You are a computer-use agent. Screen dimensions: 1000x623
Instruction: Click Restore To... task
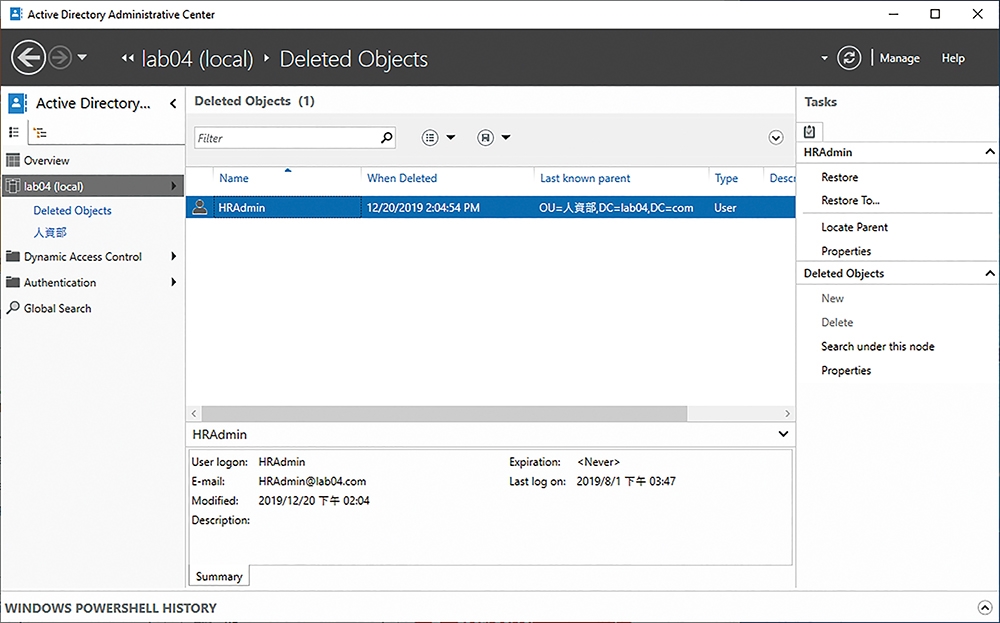point(850,200)
